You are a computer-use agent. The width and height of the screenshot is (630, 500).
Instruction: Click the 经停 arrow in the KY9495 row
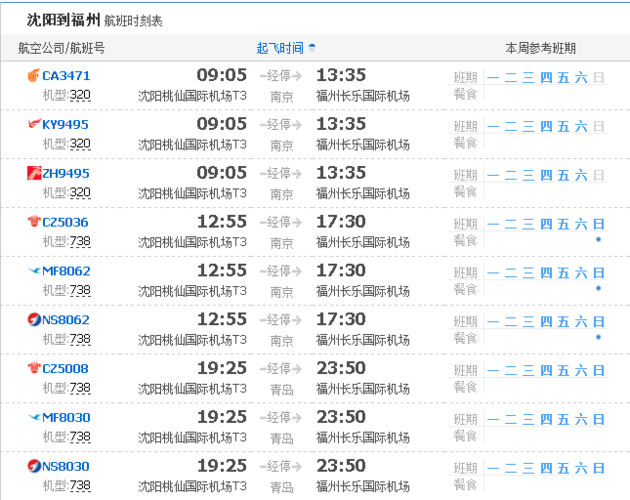[281, 125]
